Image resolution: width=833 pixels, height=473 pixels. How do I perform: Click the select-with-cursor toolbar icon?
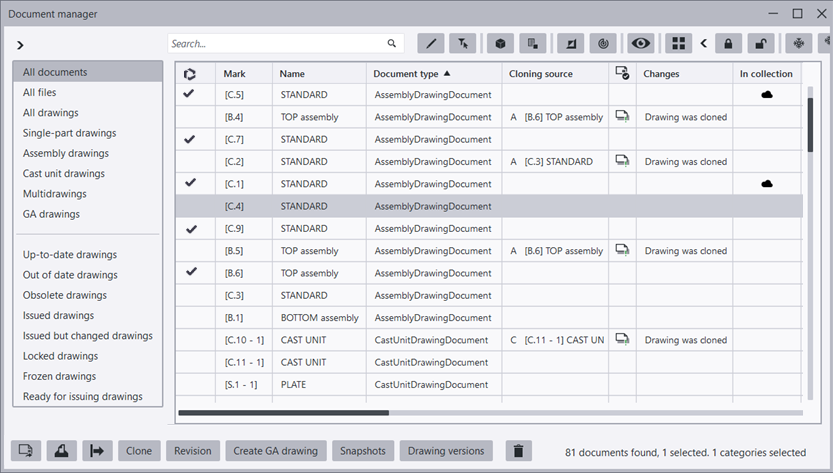pyautogui.click(x=463, y=44)
